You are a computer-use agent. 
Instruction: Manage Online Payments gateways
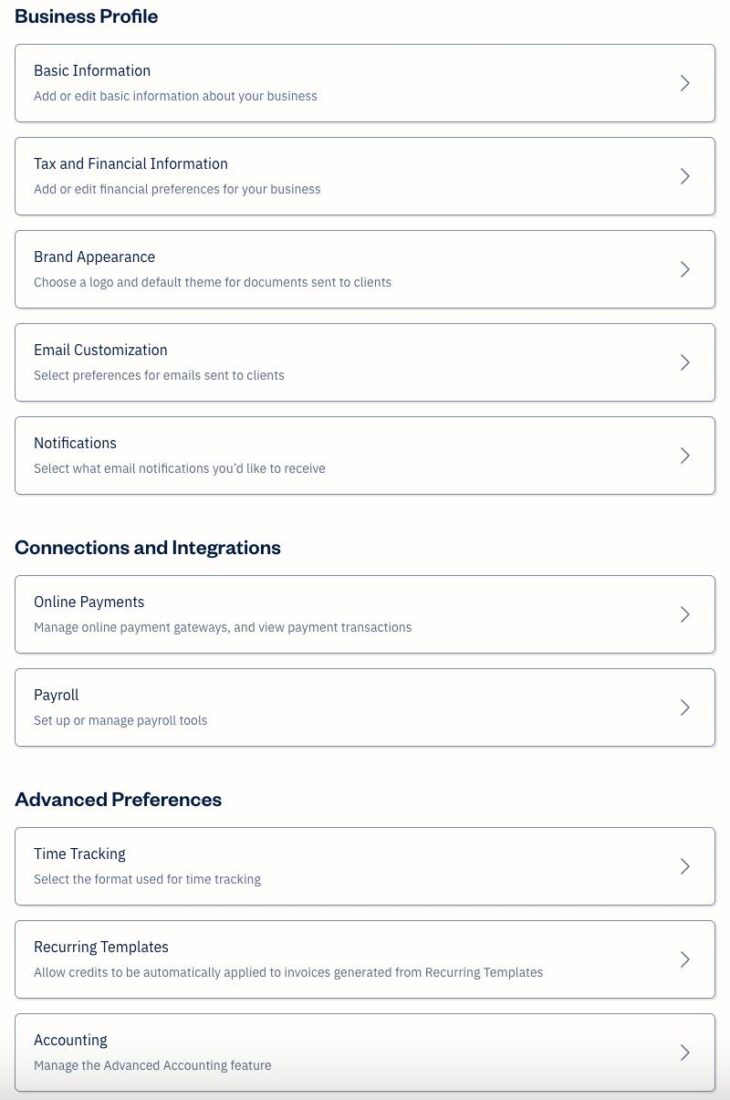(x=365, y=614)
